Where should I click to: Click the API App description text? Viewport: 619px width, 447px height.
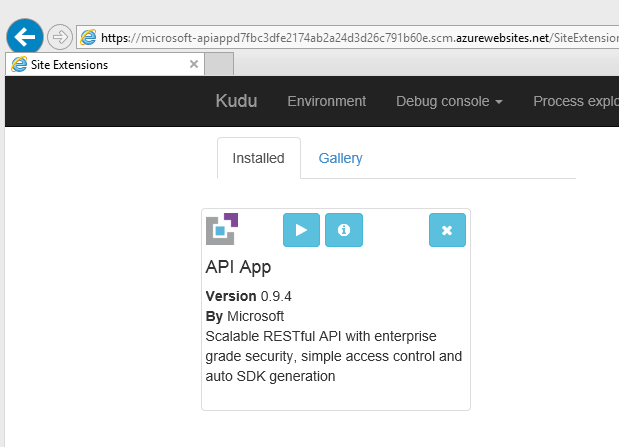(334, 356)
